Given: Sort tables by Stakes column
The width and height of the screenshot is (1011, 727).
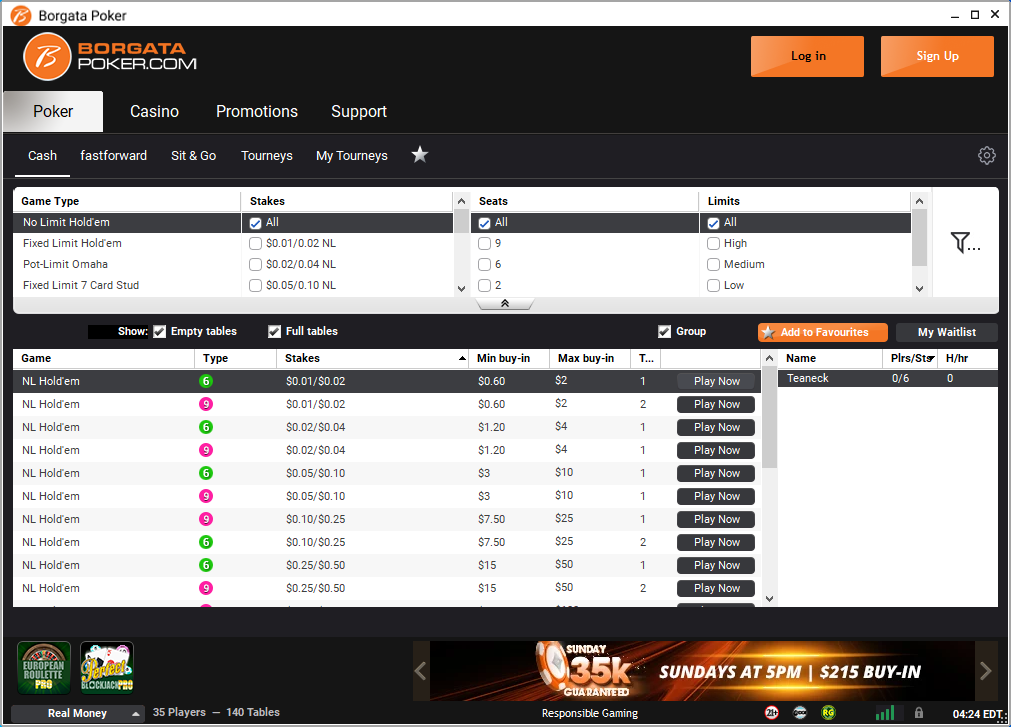Looking at the screenshot, I should [373, 358].
